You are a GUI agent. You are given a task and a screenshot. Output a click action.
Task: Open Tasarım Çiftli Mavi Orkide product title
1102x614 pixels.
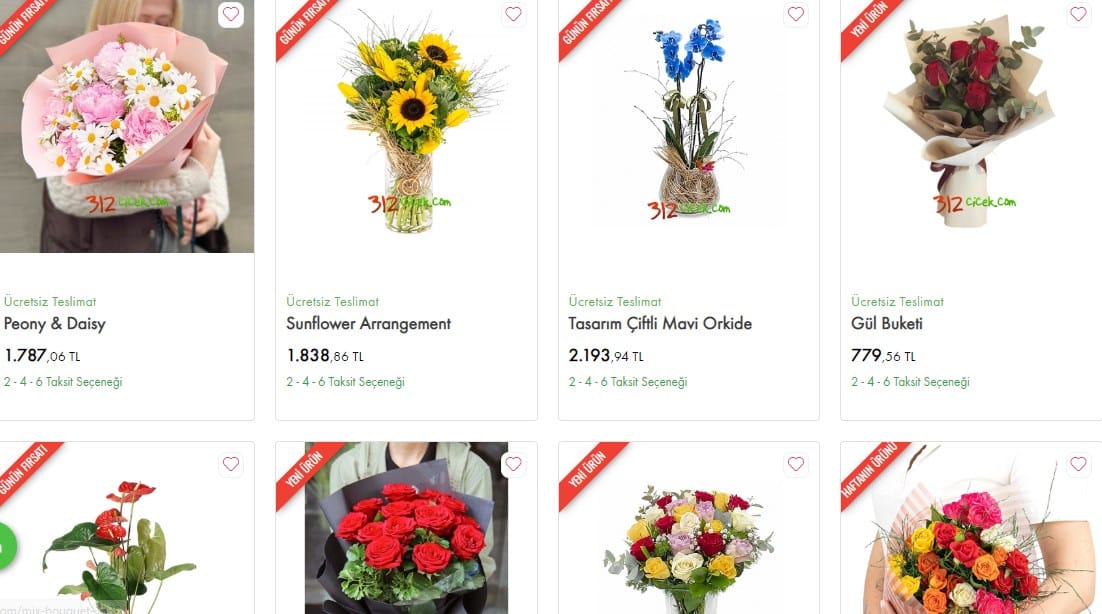[660, 324]
